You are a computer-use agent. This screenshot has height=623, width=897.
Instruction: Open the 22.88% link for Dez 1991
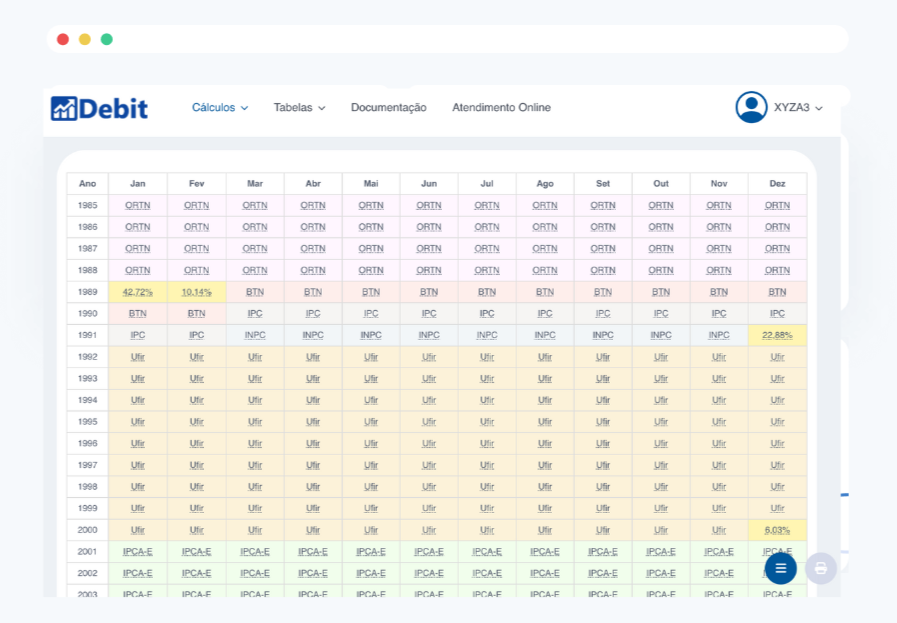[777, 335]
